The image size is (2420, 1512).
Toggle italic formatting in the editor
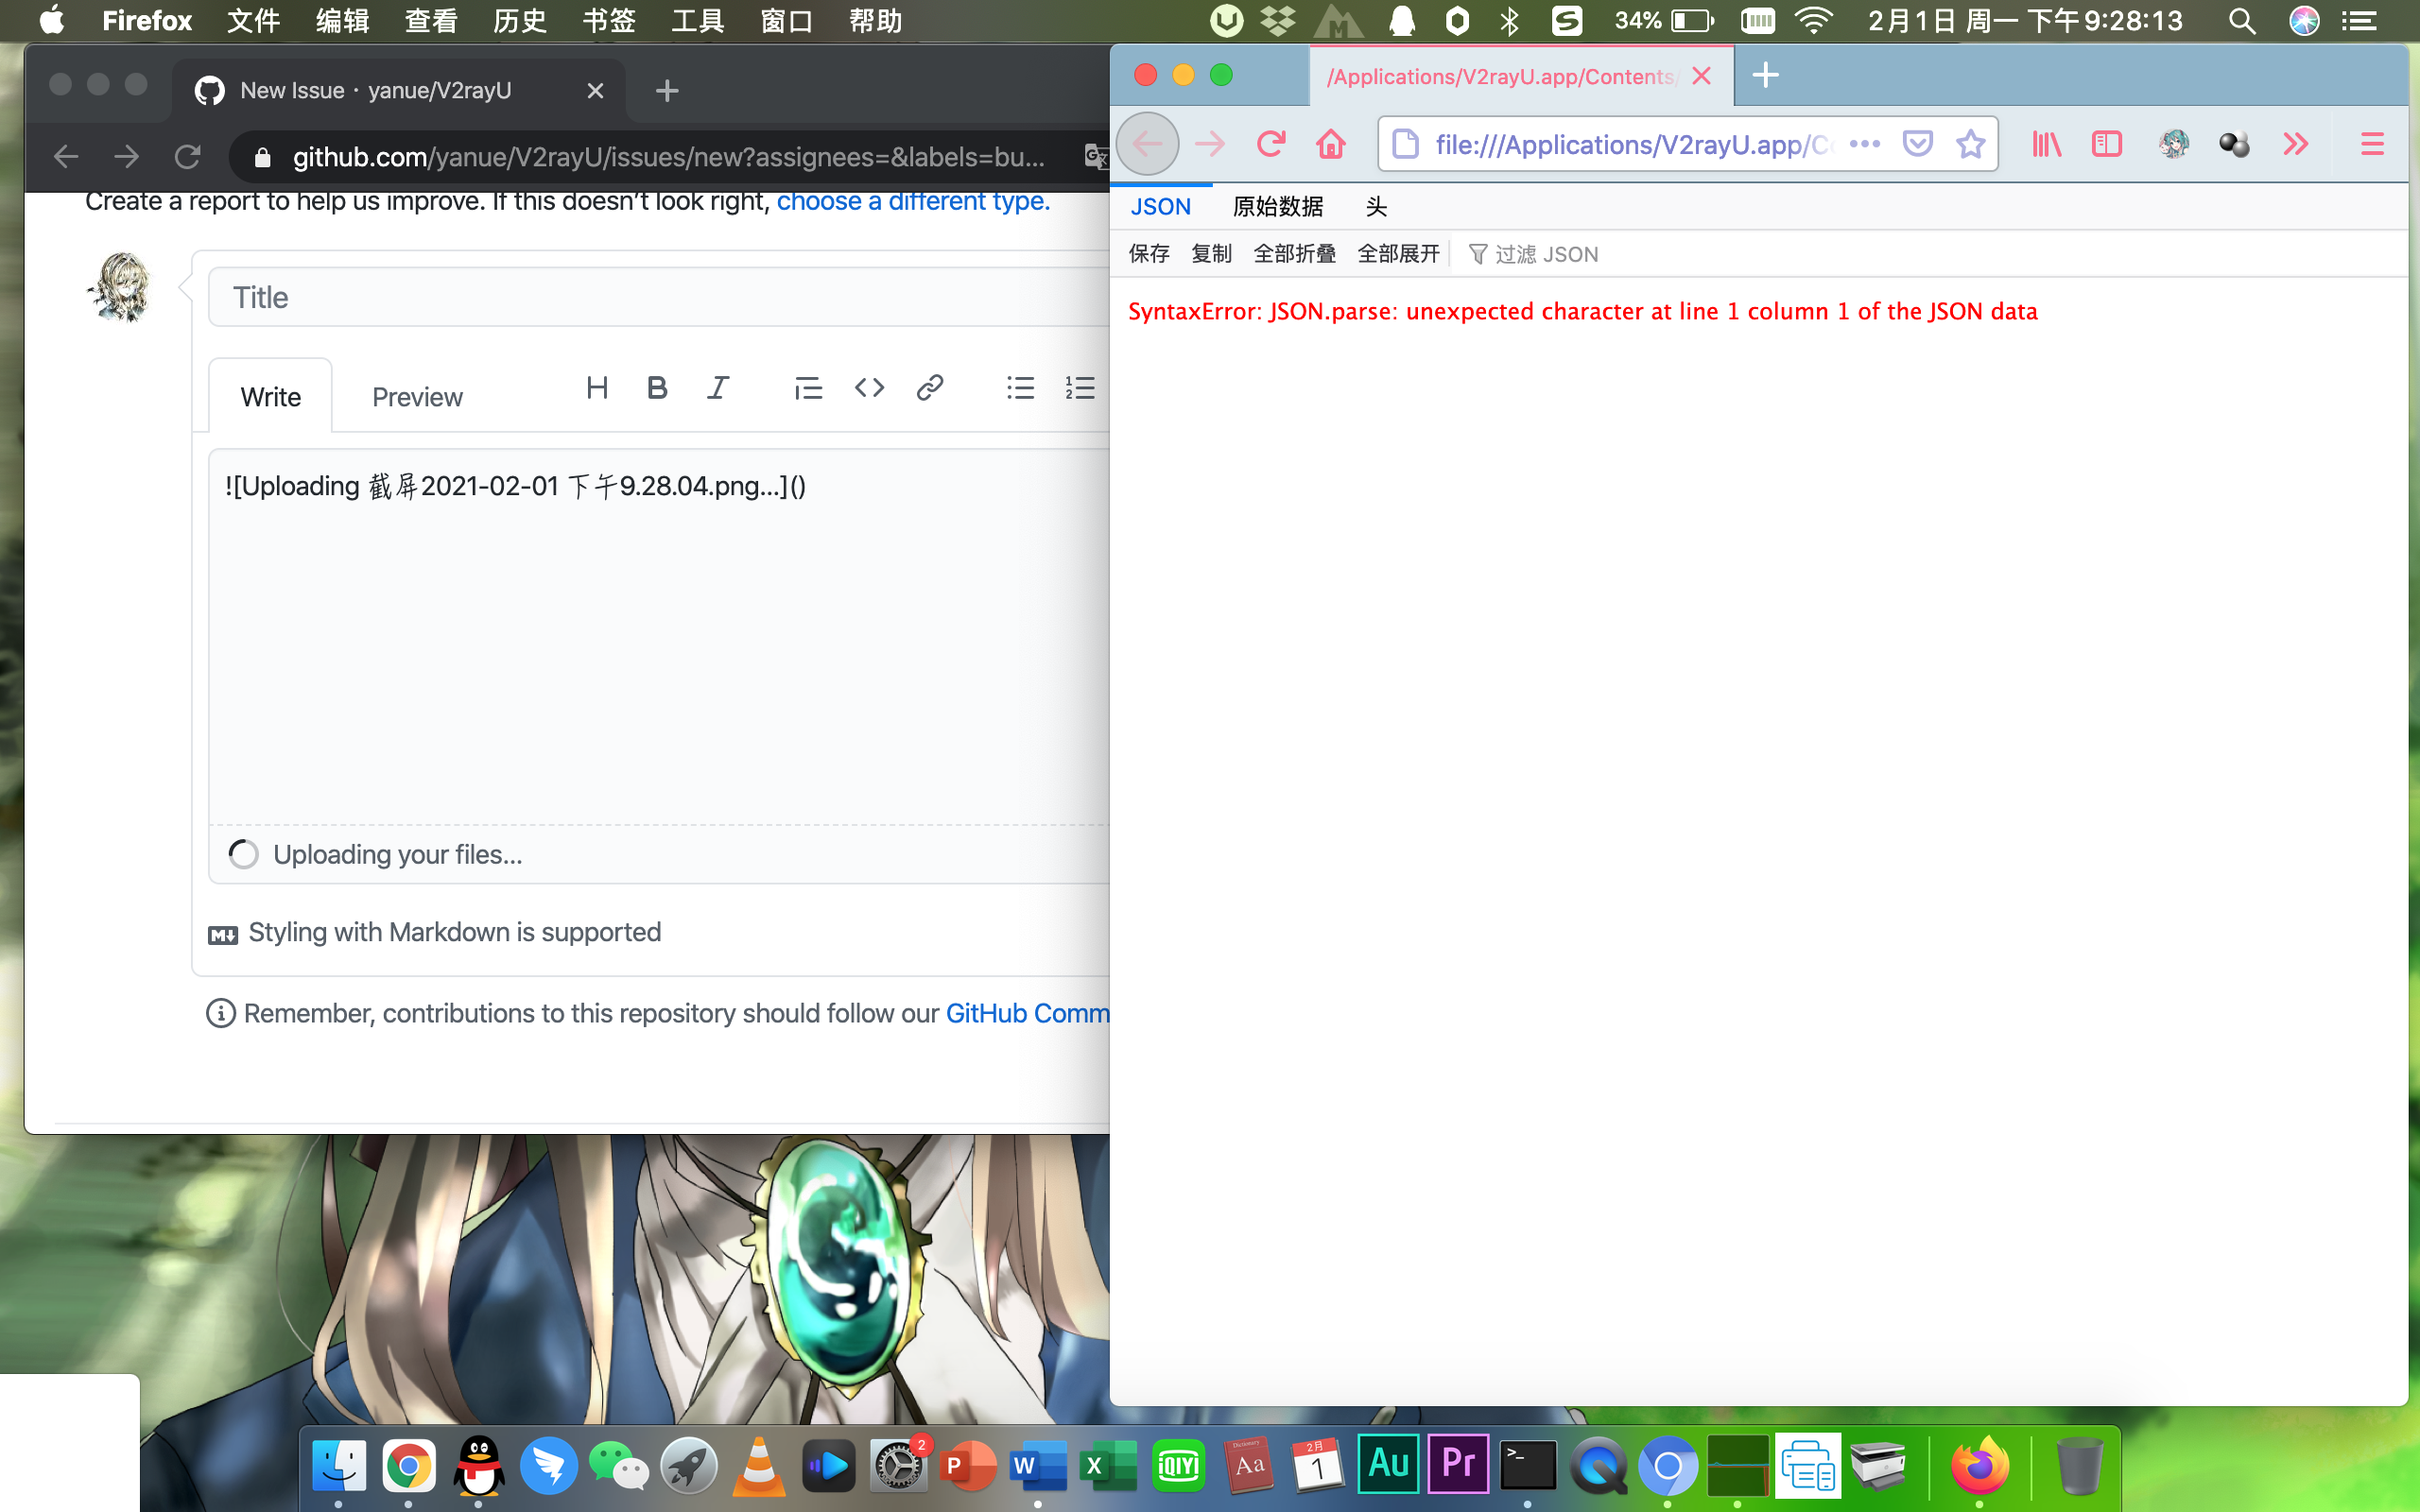[718, 388]
